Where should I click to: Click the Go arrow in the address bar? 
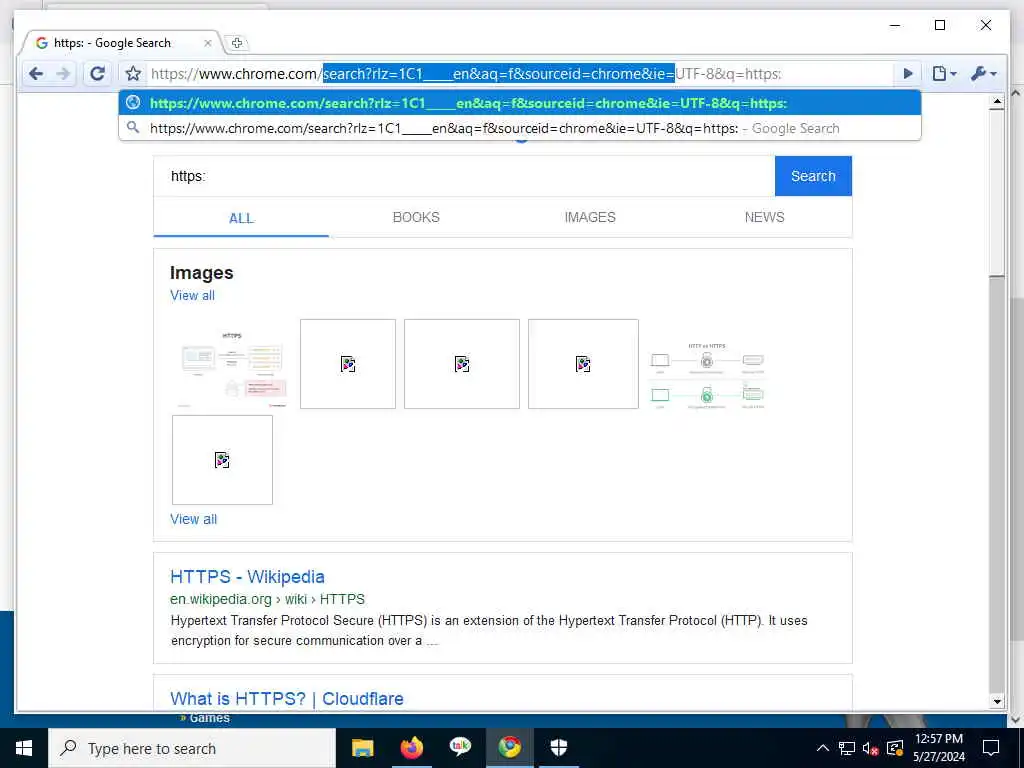(x=908, y=74)
